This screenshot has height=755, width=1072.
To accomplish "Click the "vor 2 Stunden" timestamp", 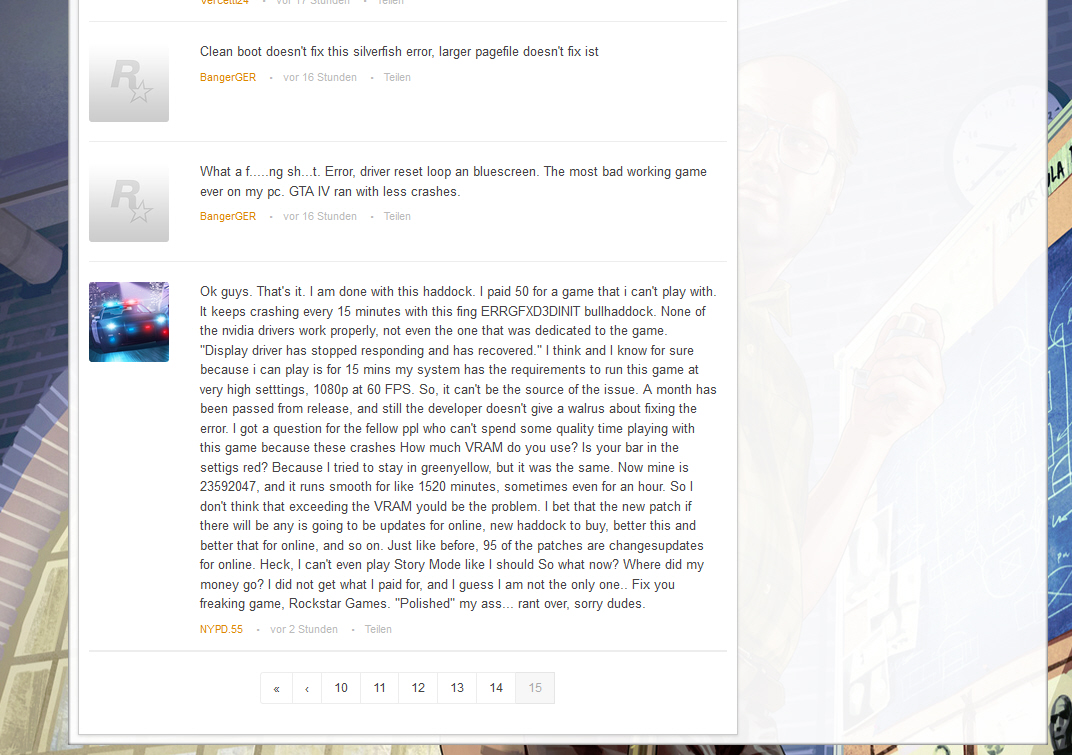I will click(x=304, y=629).
